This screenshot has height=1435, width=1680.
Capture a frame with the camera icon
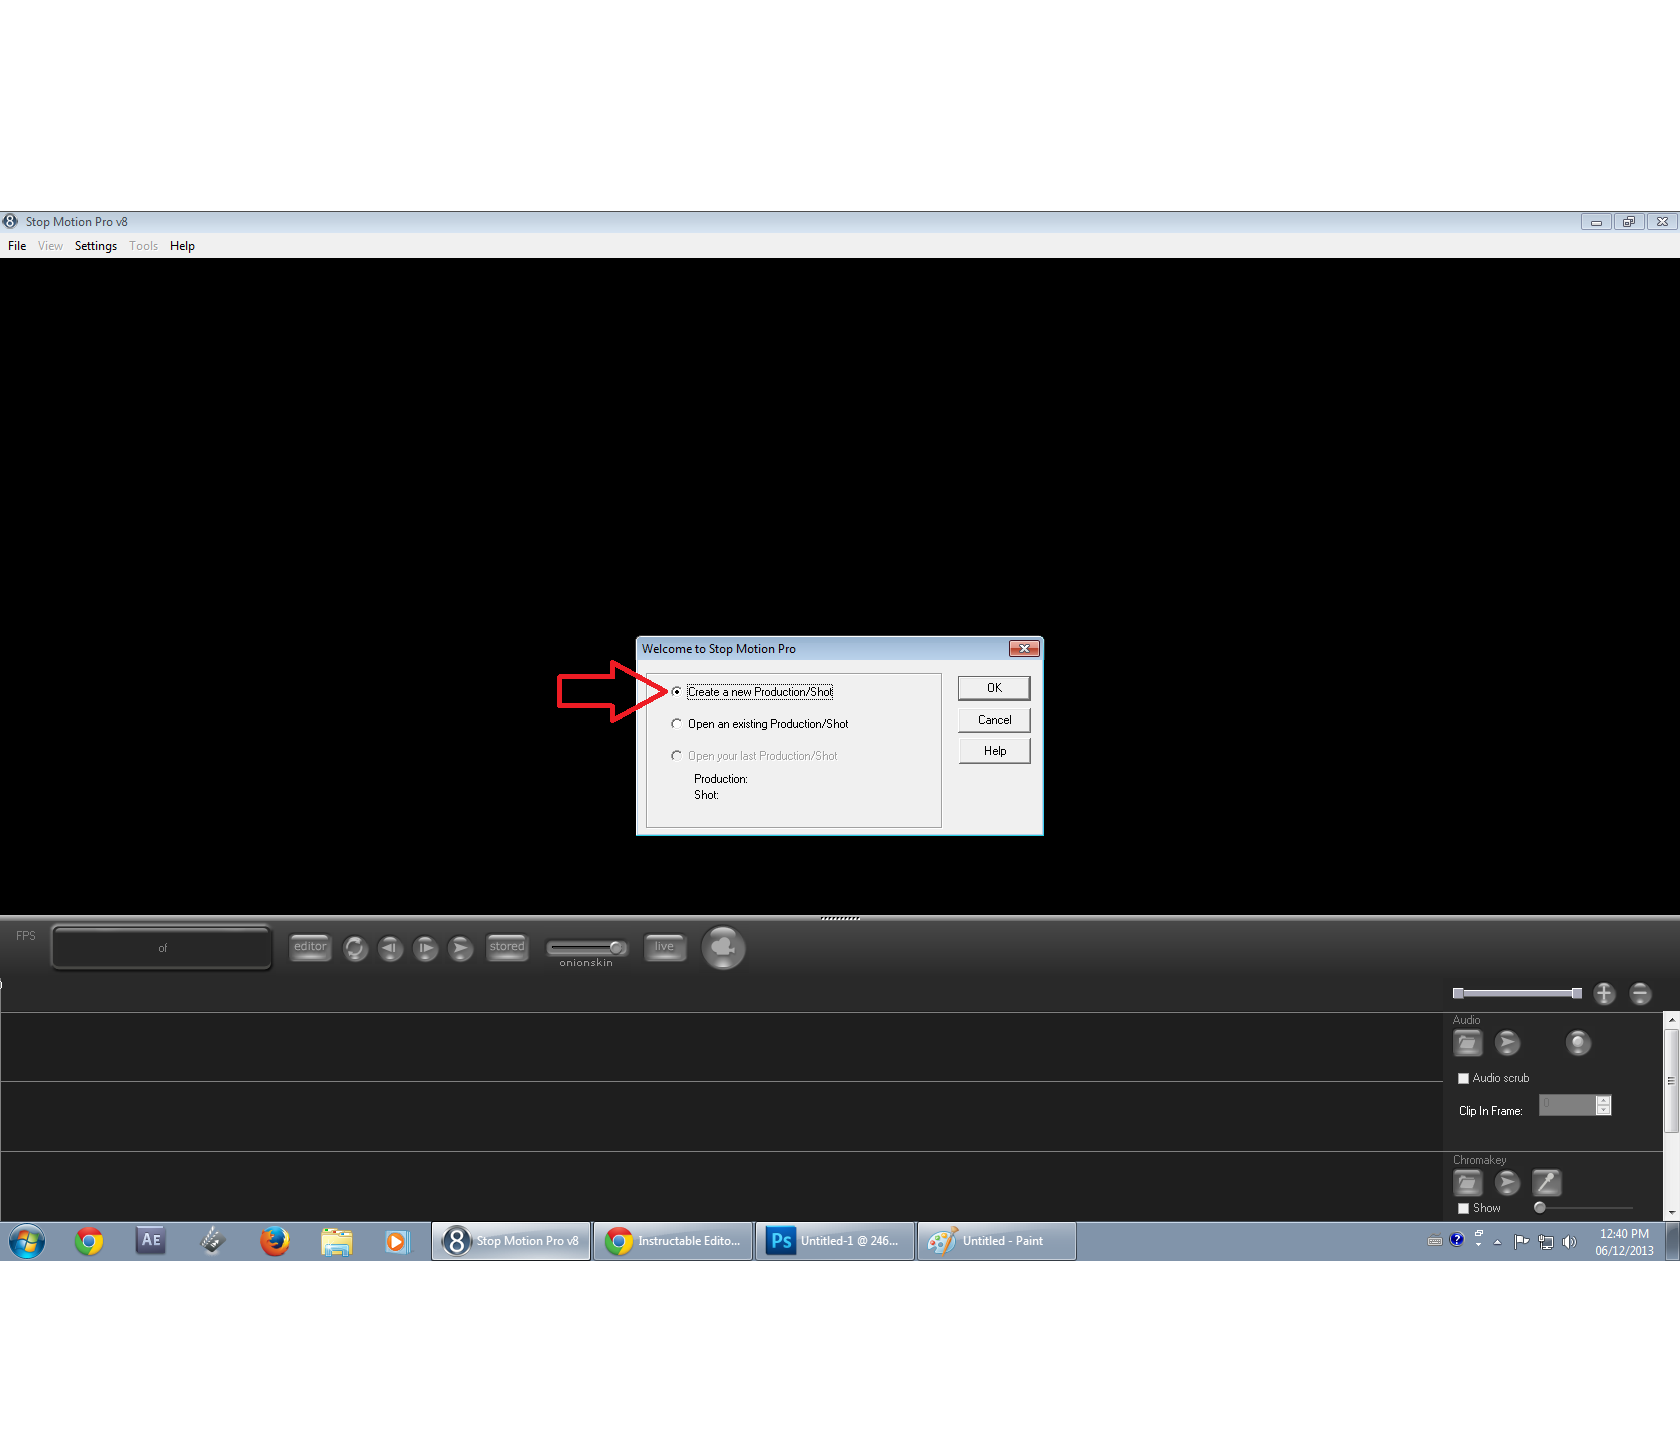(723, 948)
